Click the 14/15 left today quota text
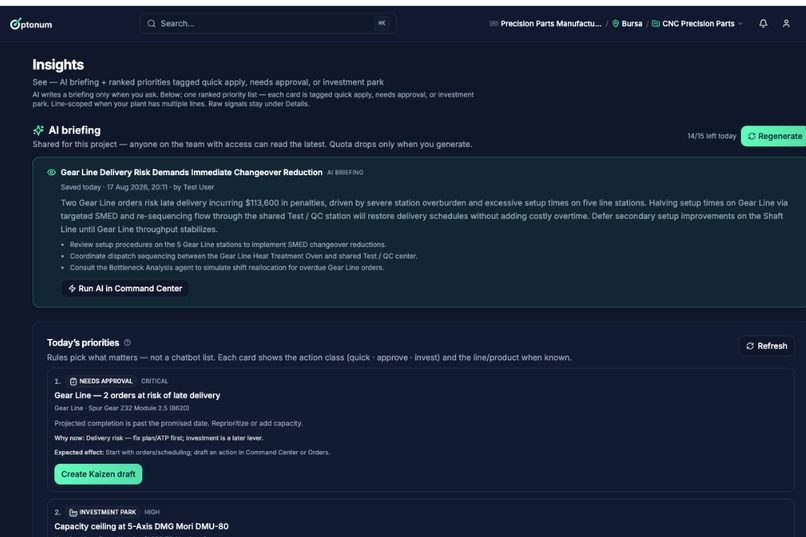806x537 pixels. (x=711, y=136)
